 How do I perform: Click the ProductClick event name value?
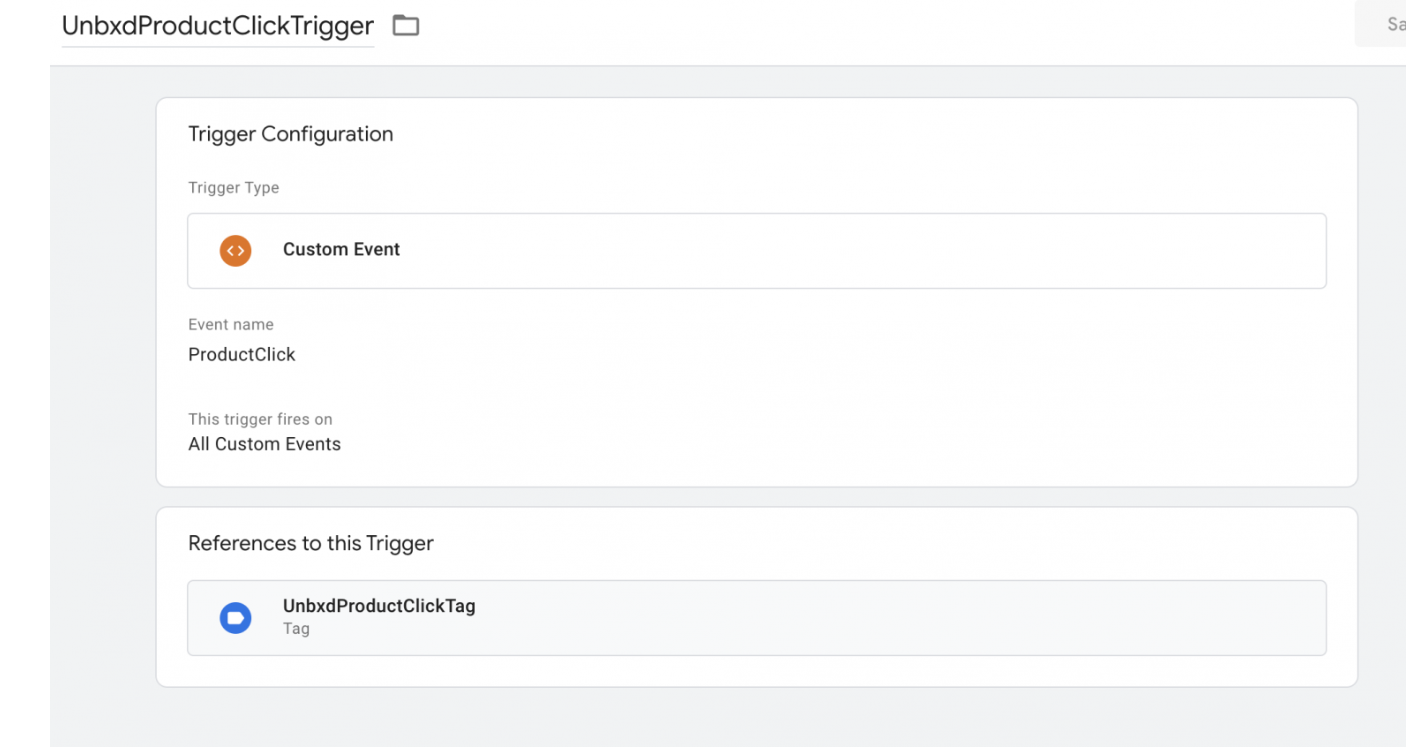pyautogui.click(x=242, y=354)
